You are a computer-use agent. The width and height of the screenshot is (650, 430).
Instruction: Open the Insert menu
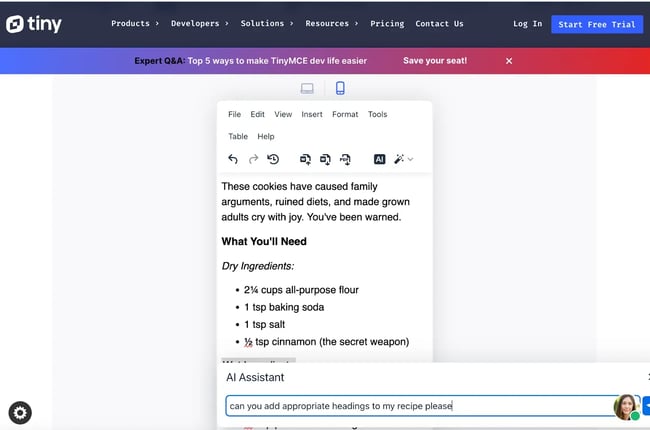312,114
